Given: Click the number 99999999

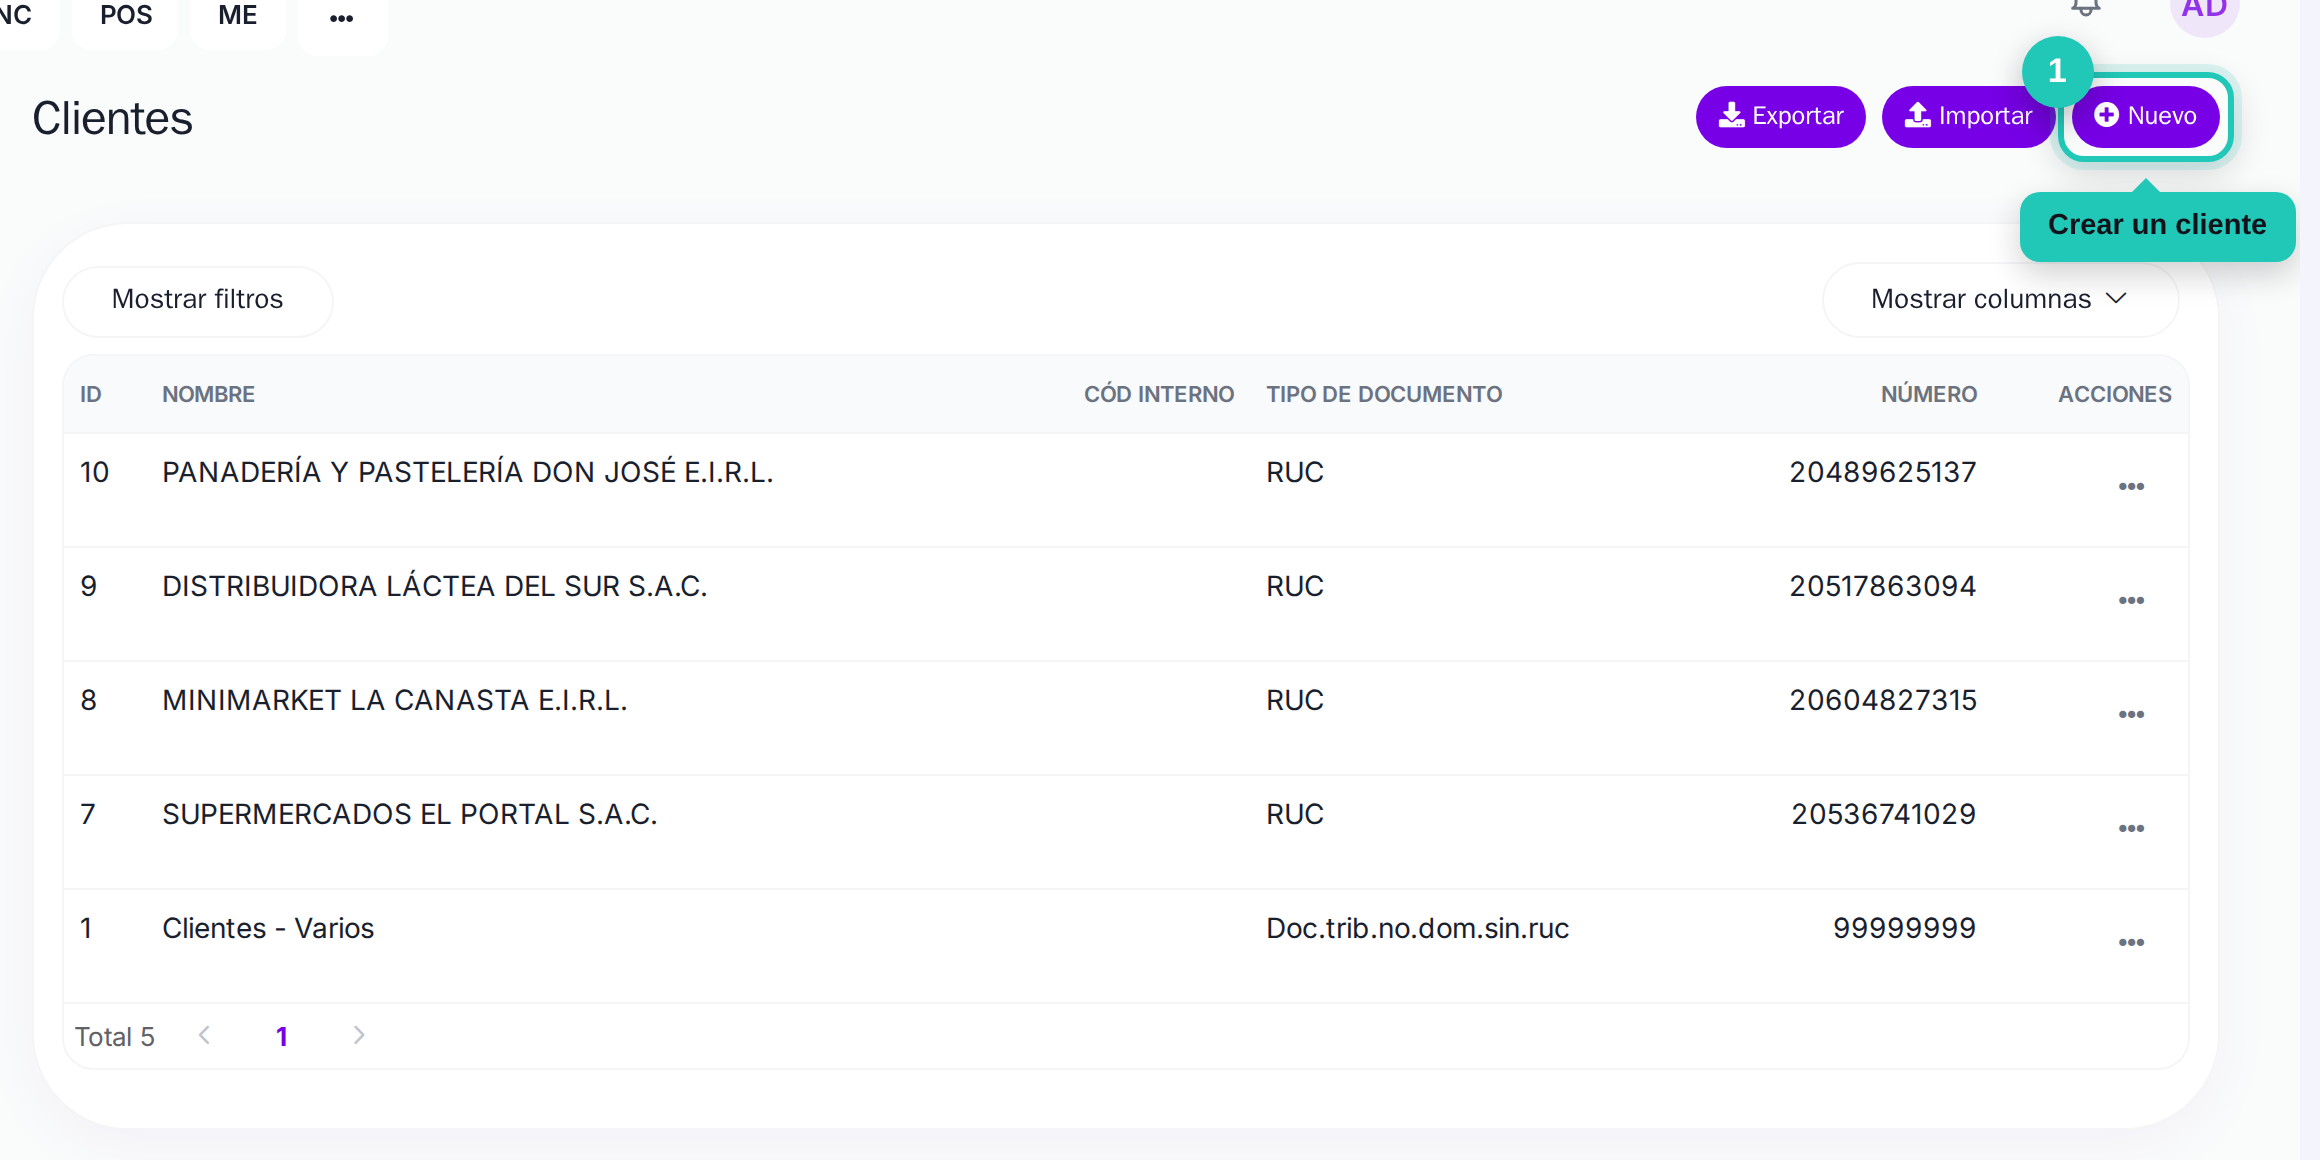Looking at the screenshot, I should pos(1905,928).
